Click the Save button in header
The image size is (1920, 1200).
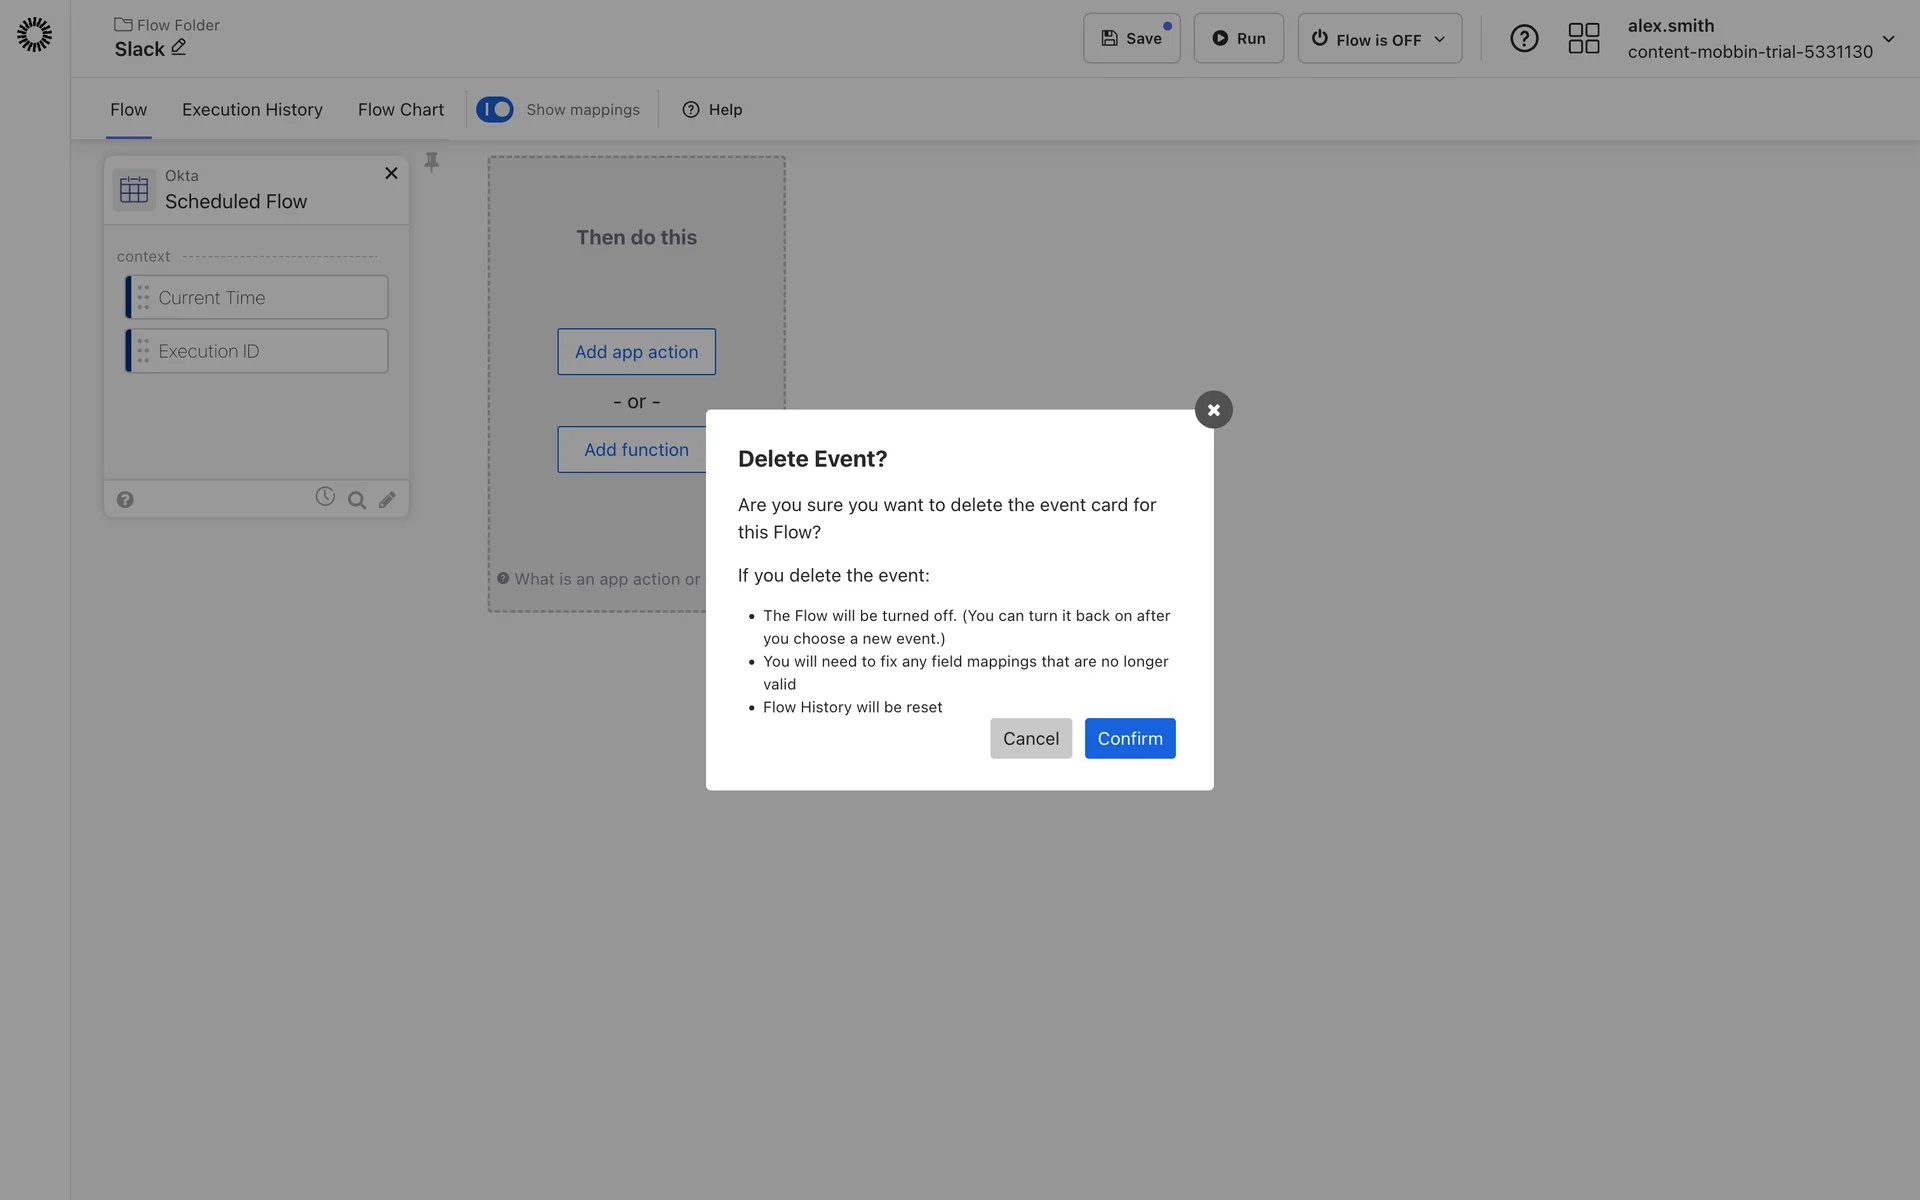pos(1131,39)
